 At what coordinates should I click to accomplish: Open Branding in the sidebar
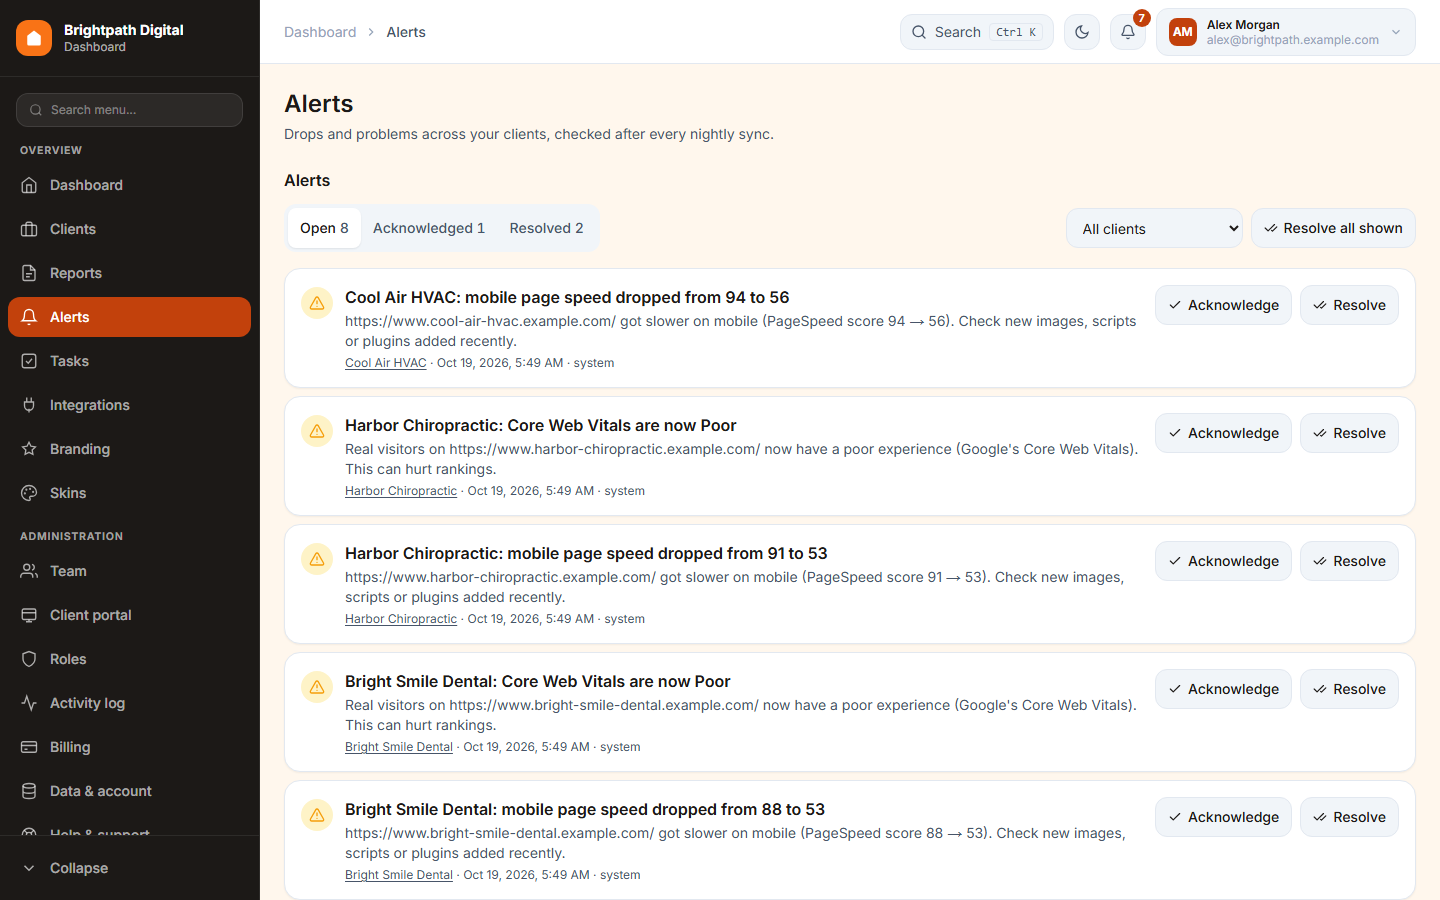130,449
